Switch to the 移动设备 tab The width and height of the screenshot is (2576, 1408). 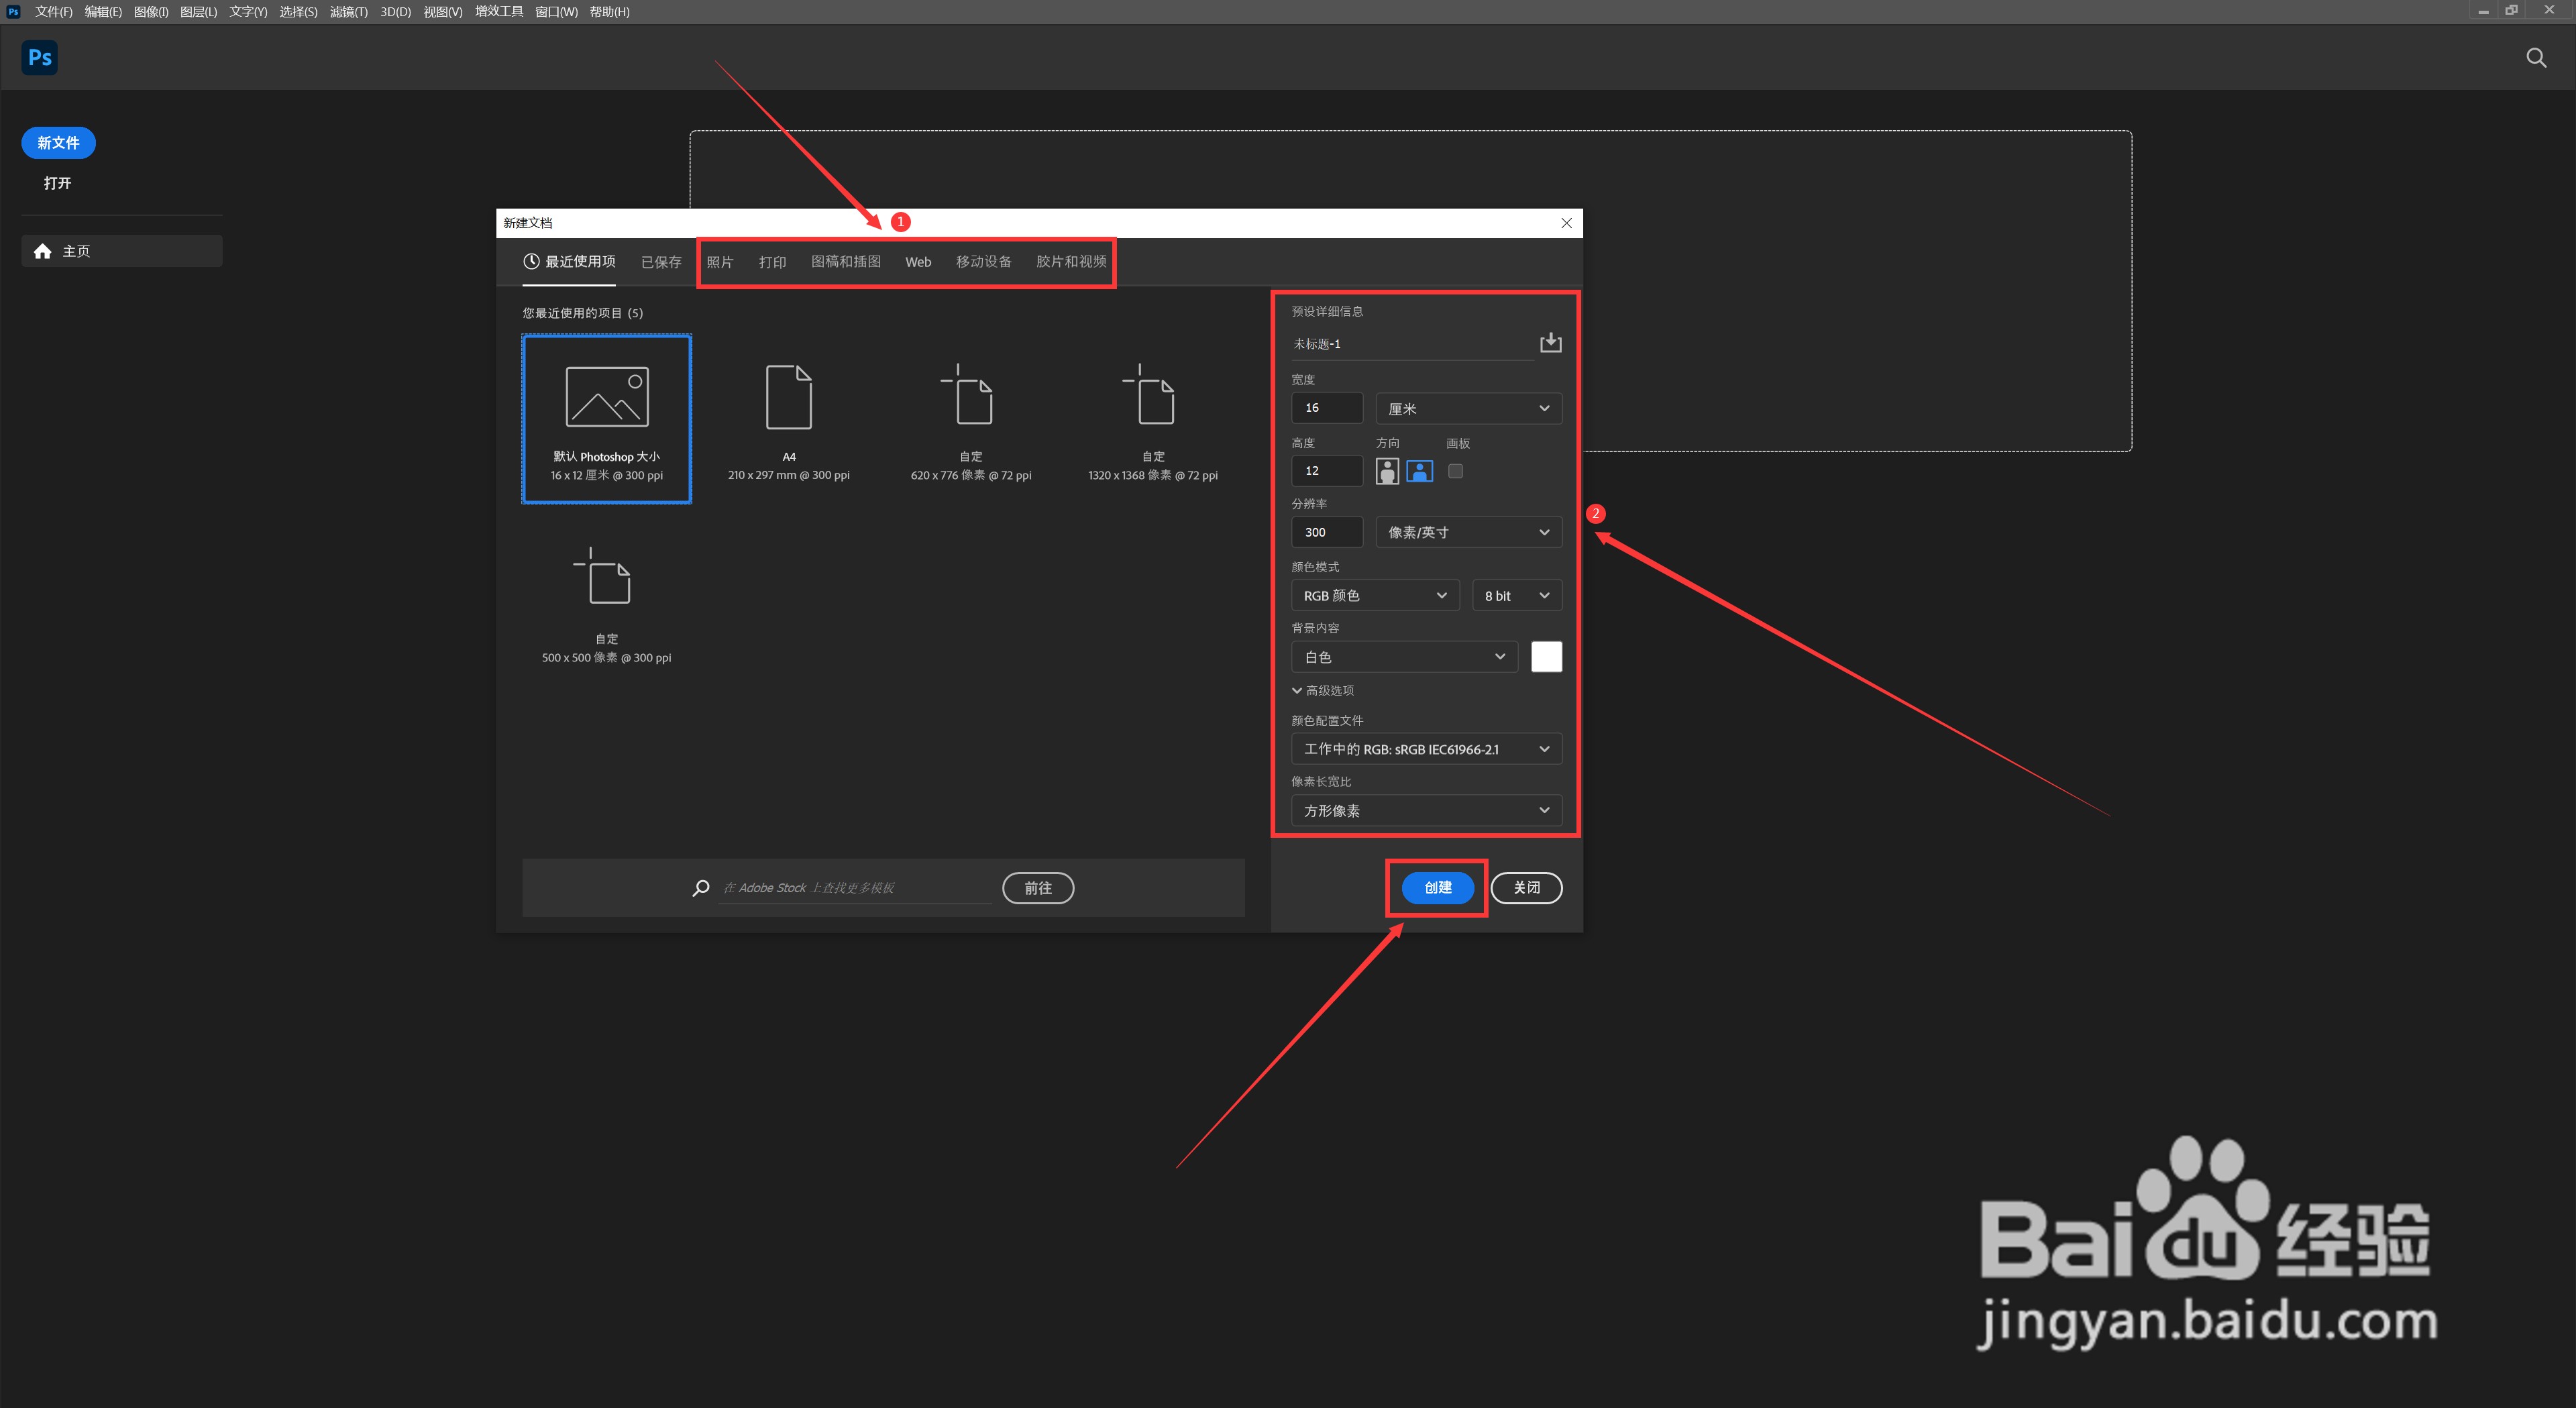click(x=983, y=262)
